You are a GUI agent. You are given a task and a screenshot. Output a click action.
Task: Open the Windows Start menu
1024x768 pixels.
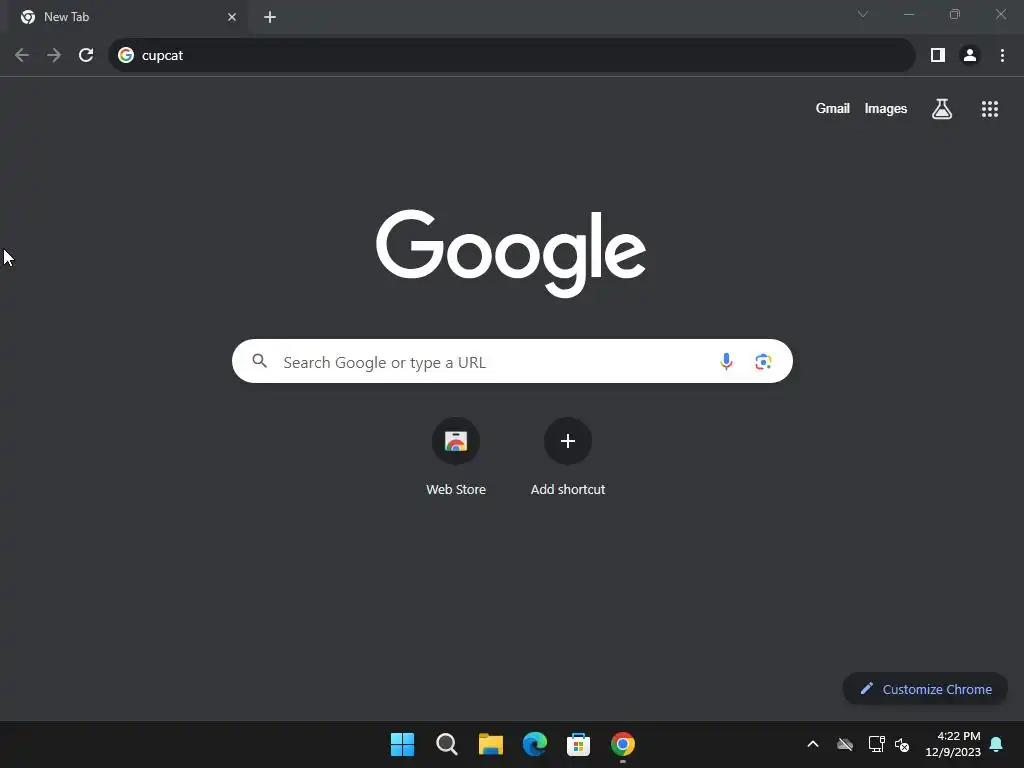[x=402, y=744]
